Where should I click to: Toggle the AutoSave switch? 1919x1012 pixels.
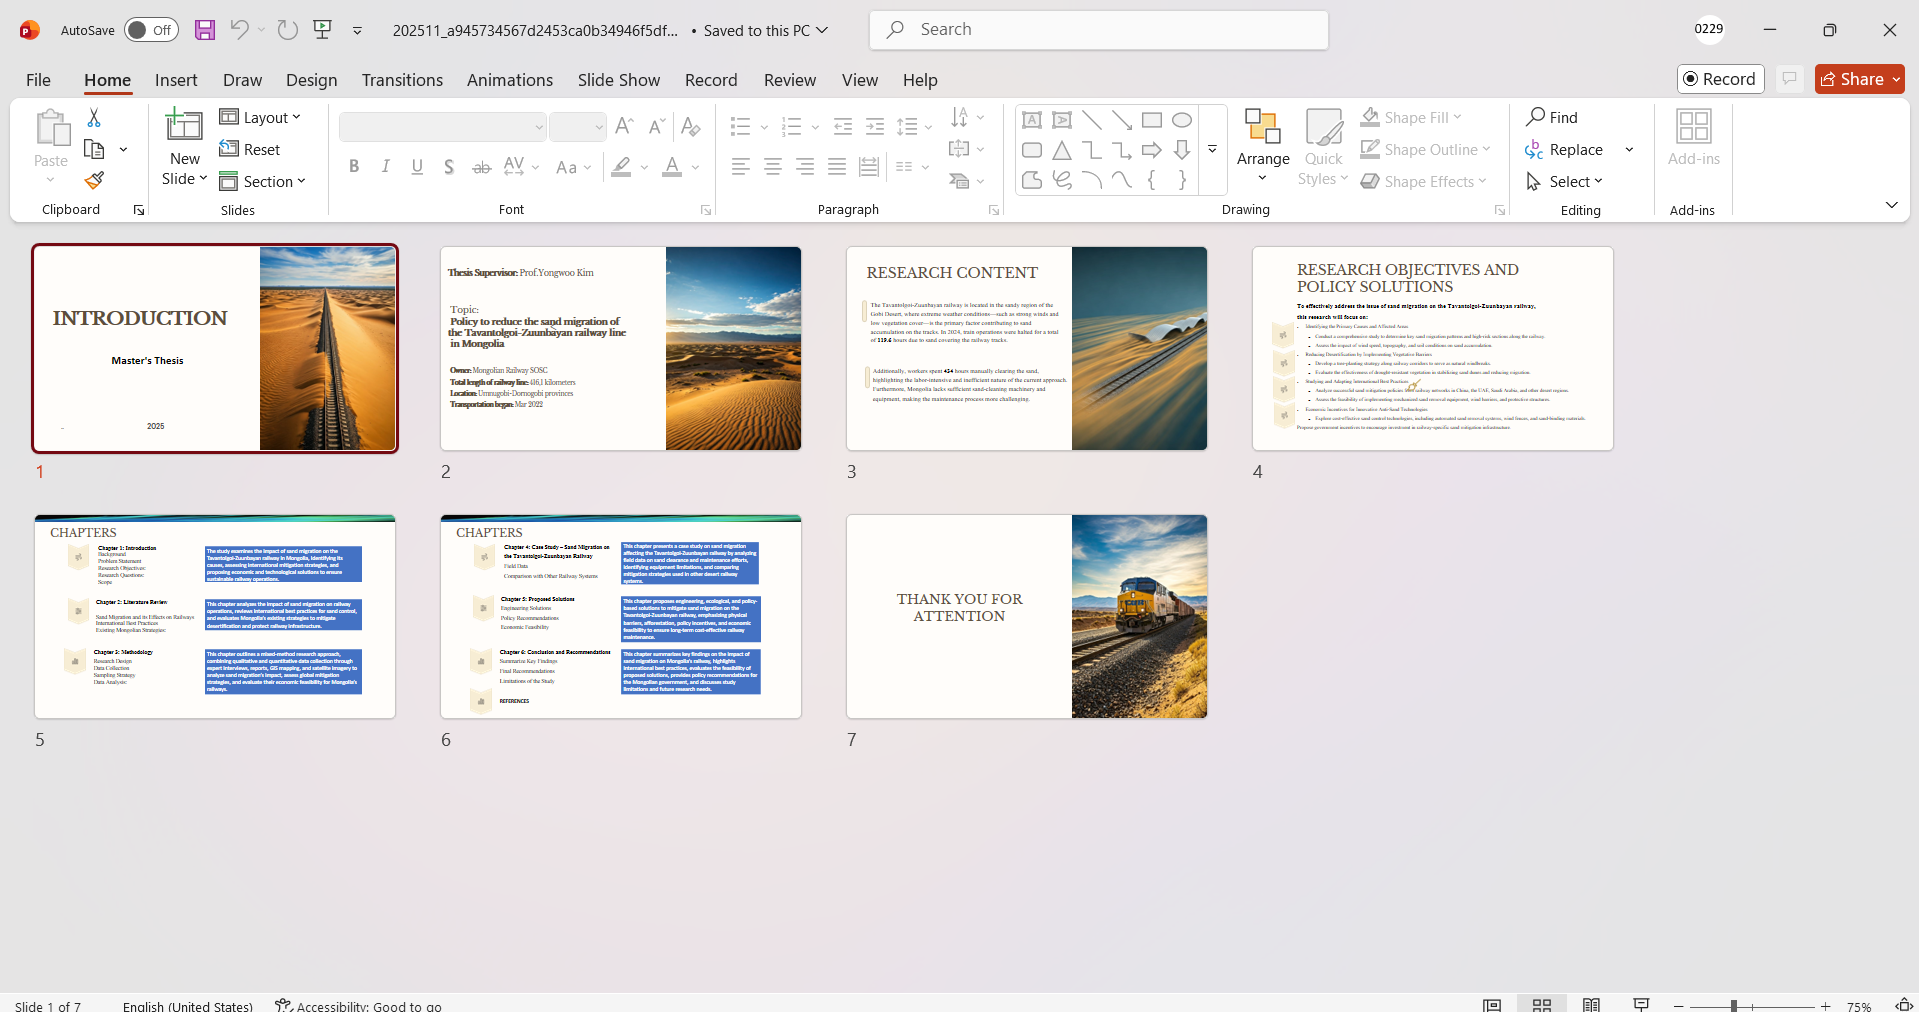click(151, 30)
